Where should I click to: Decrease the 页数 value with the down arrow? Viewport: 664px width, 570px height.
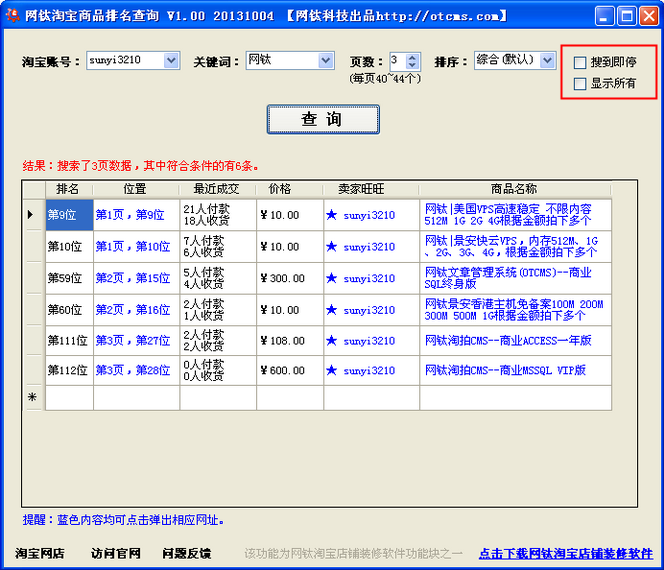[412, 65]
